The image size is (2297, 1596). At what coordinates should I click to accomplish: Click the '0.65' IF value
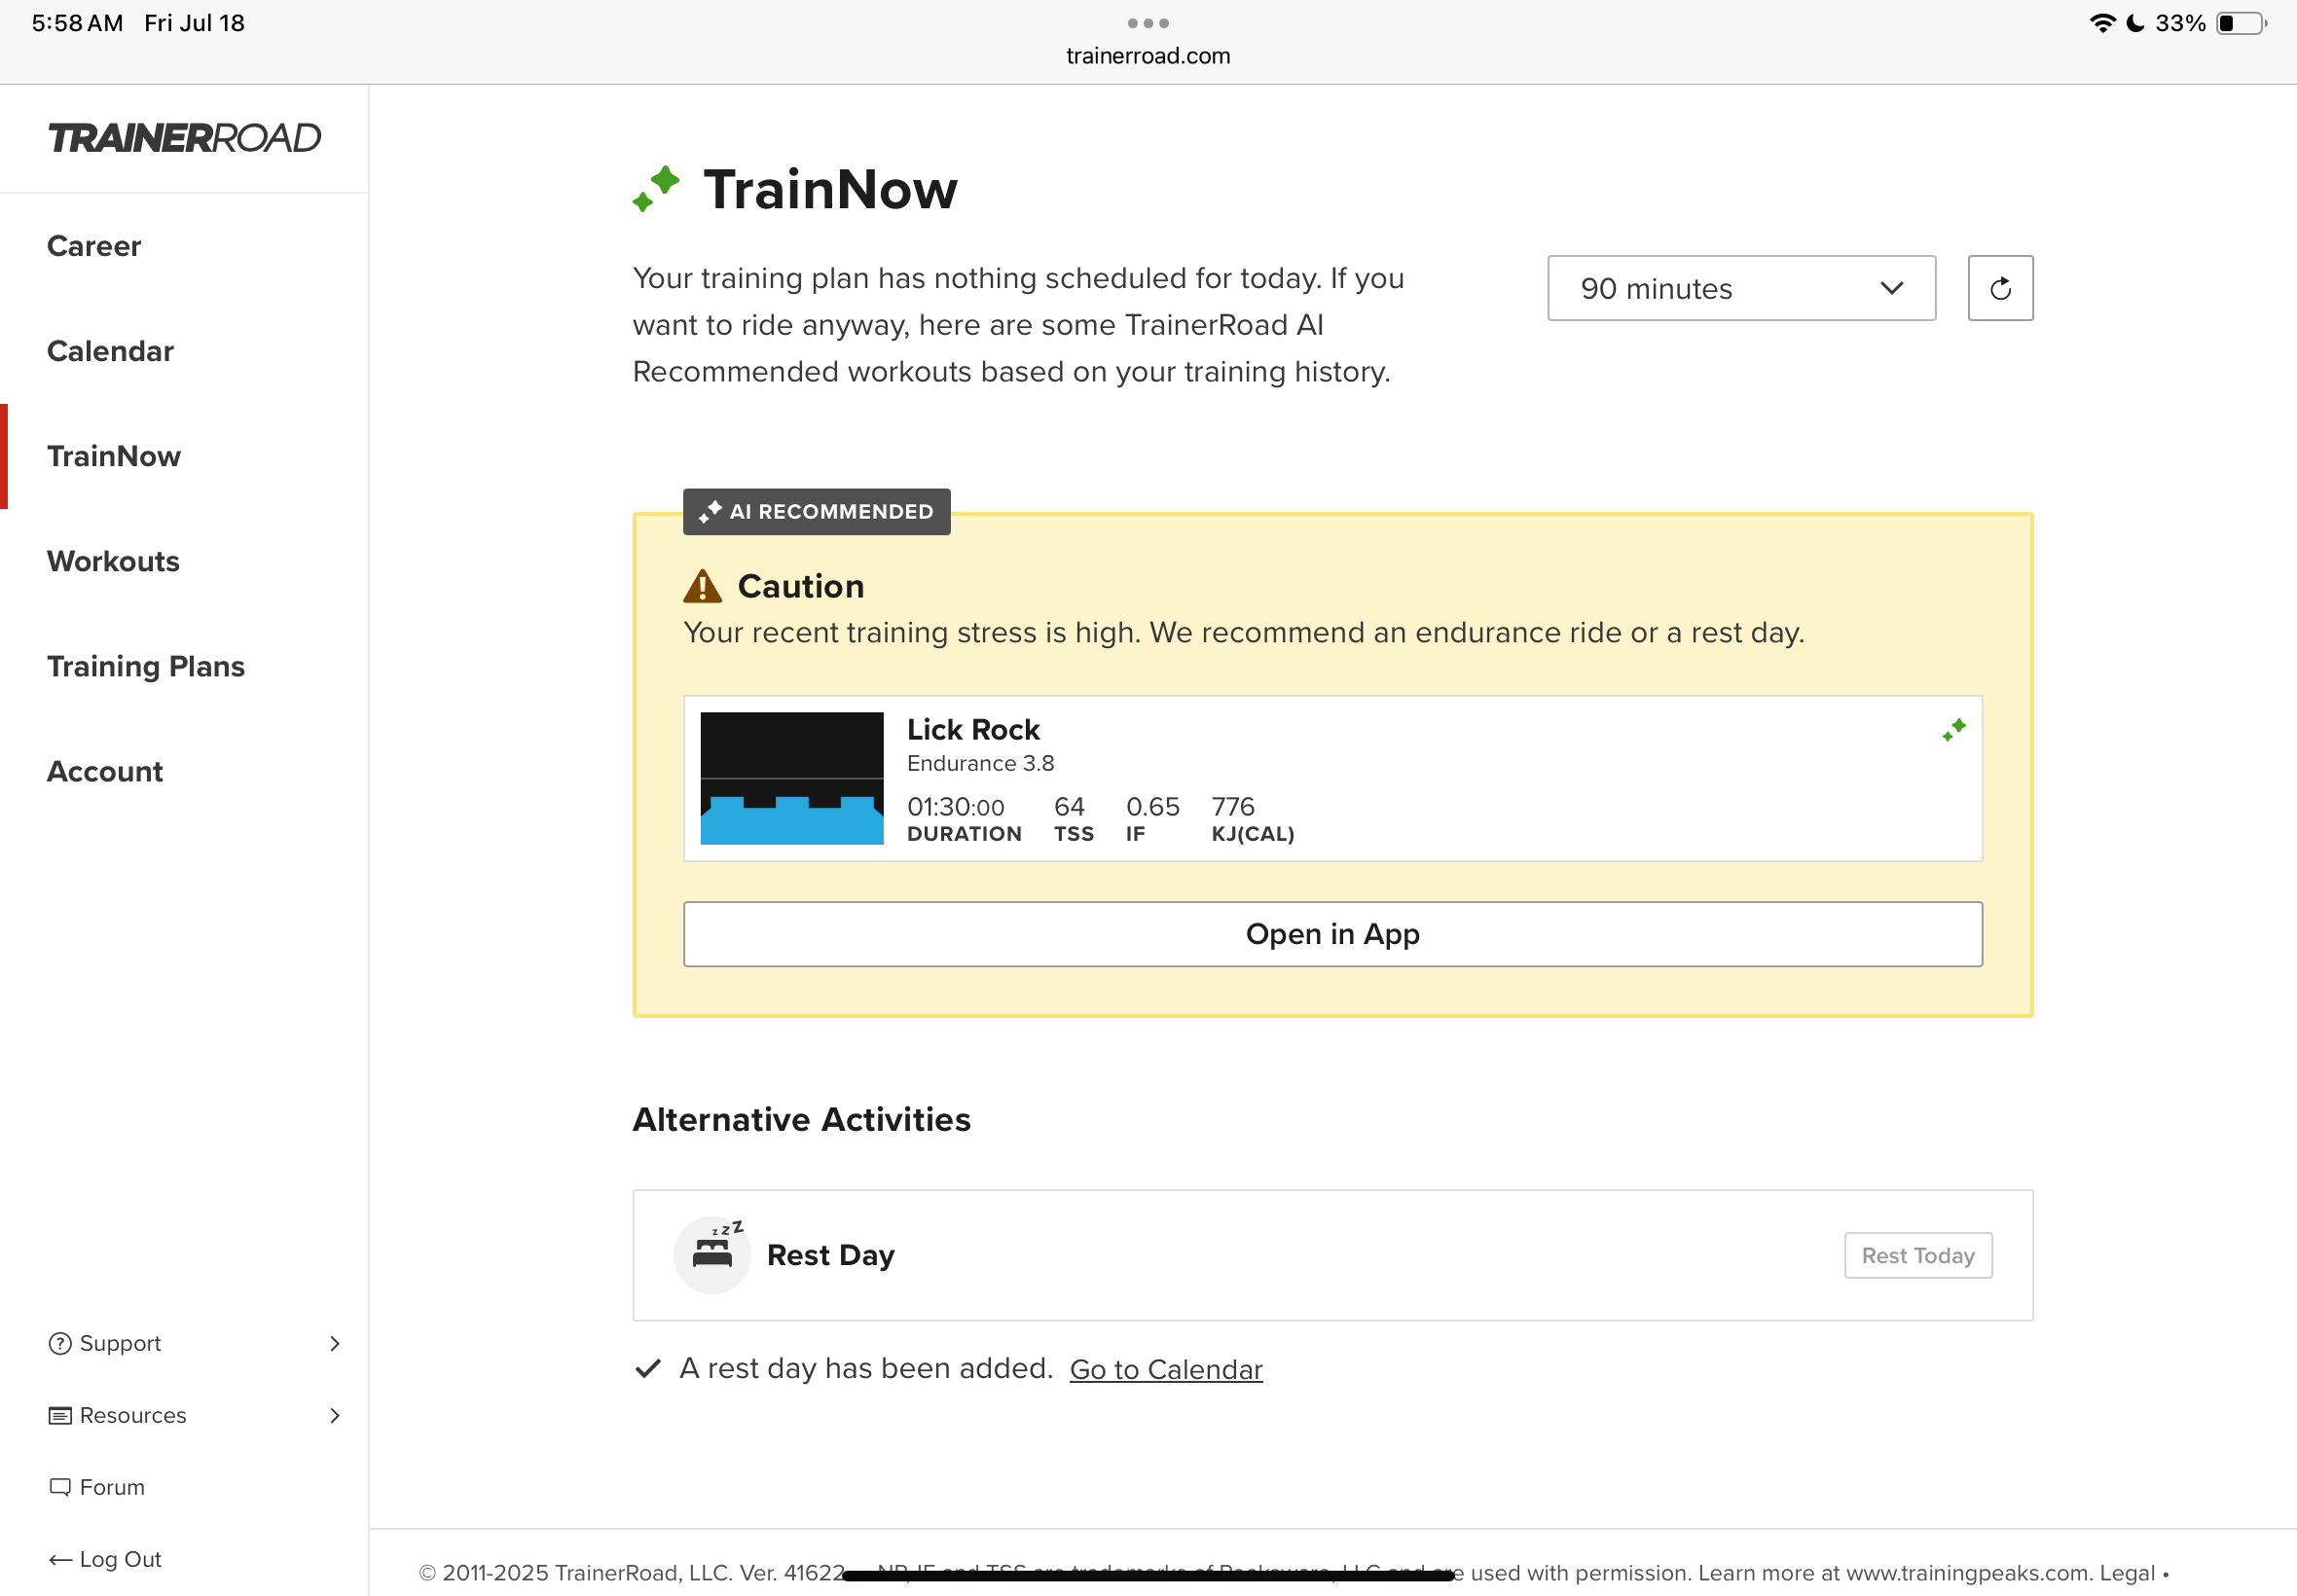(1152, 807)
